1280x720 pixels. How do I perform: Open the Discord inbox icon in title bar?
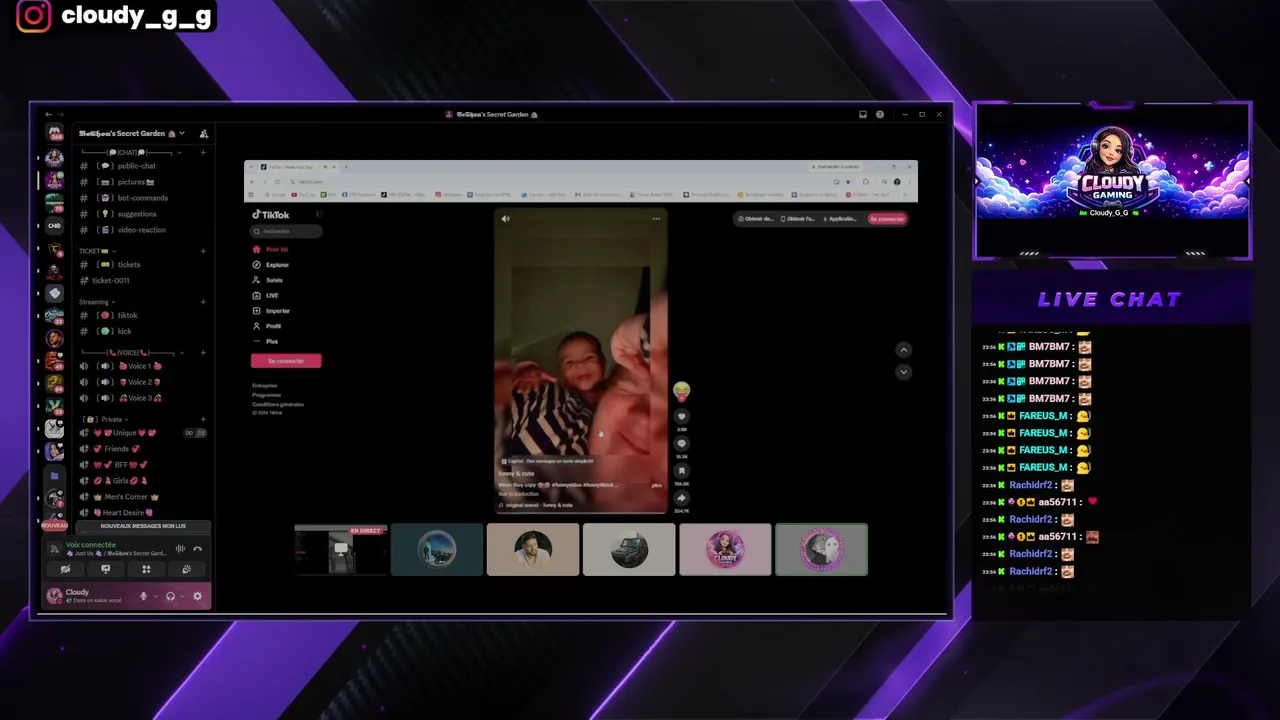tap(863, 114)
